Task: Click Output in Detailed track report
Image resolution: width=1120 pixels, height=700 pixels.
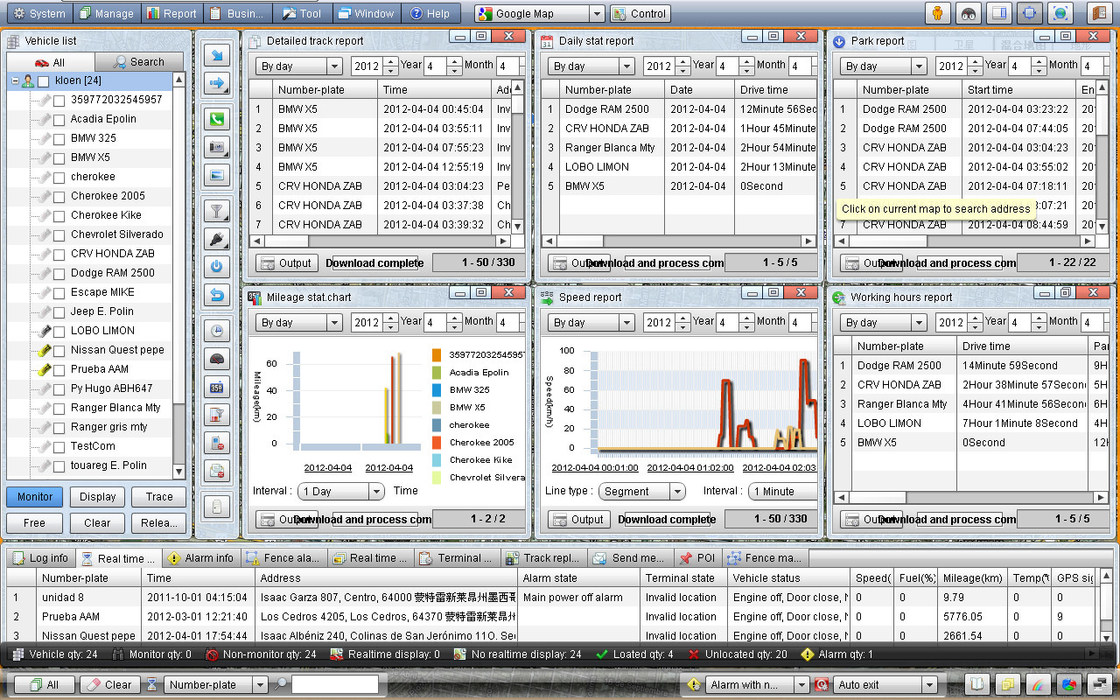Action: 286,263
